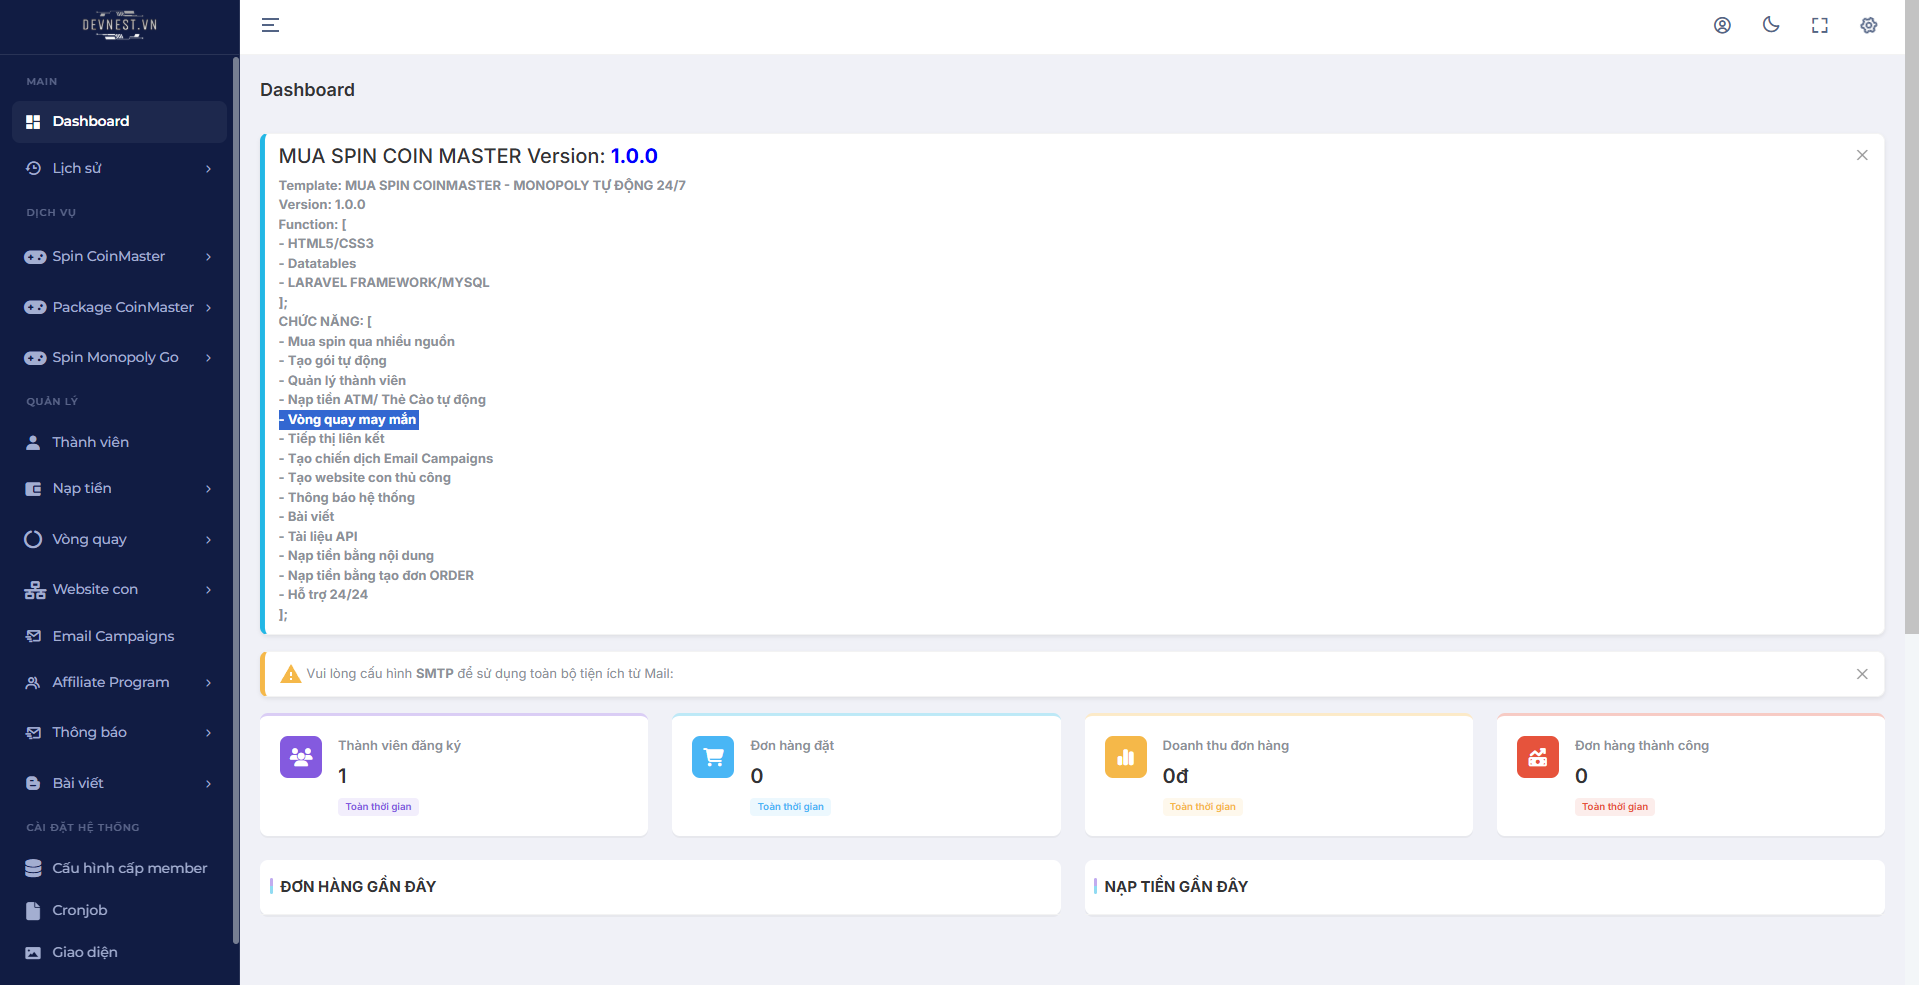Screen dimensions: 1919x985
Task: Click purple Toàn thời gian badge
Action: (379, 807)
